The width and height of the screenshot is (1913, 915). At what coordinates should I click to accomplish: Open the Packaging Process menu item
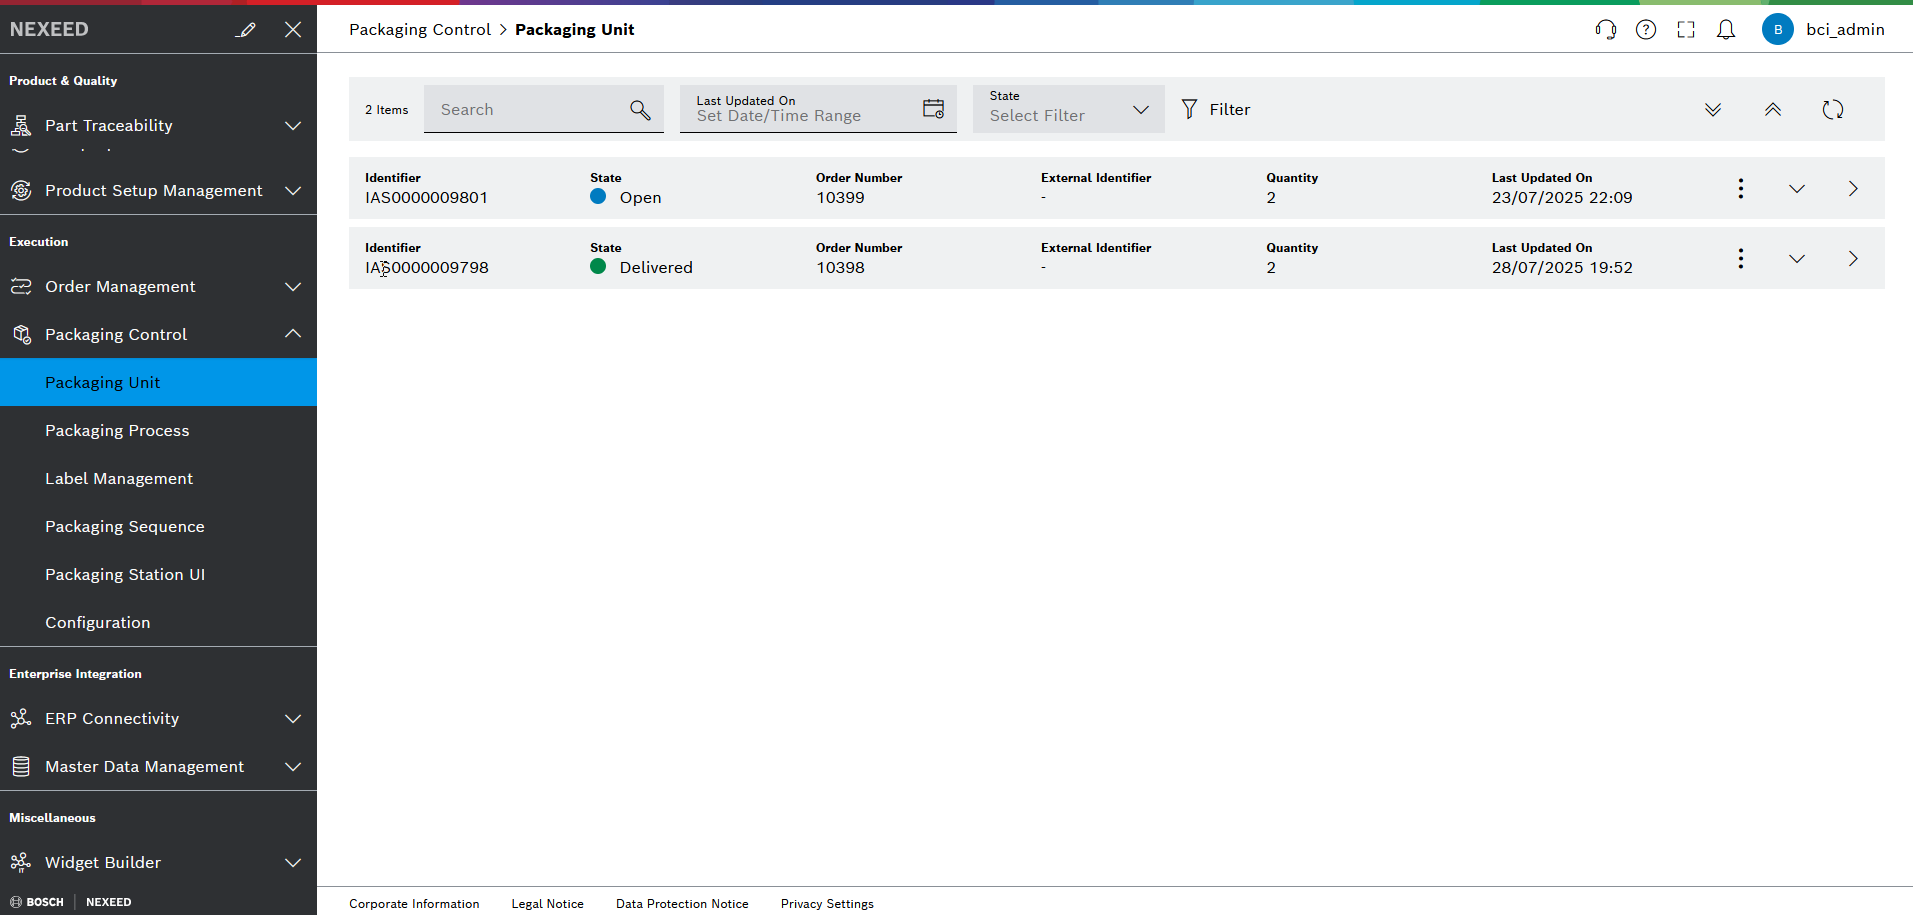(117, 430)
